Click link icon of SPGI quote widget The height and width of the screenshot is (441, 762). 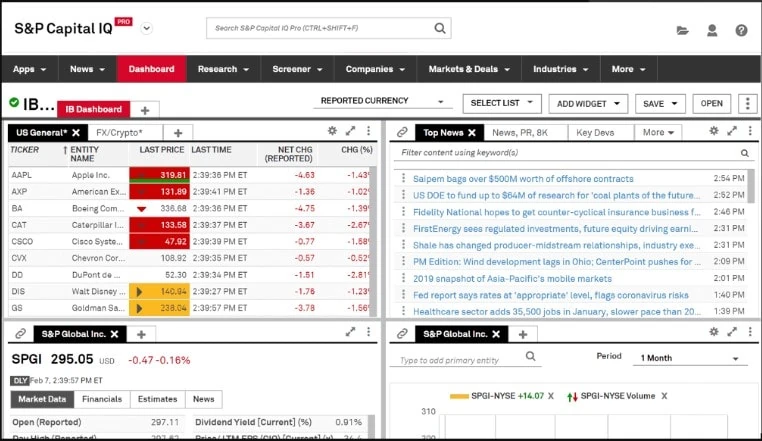[20, 334]
